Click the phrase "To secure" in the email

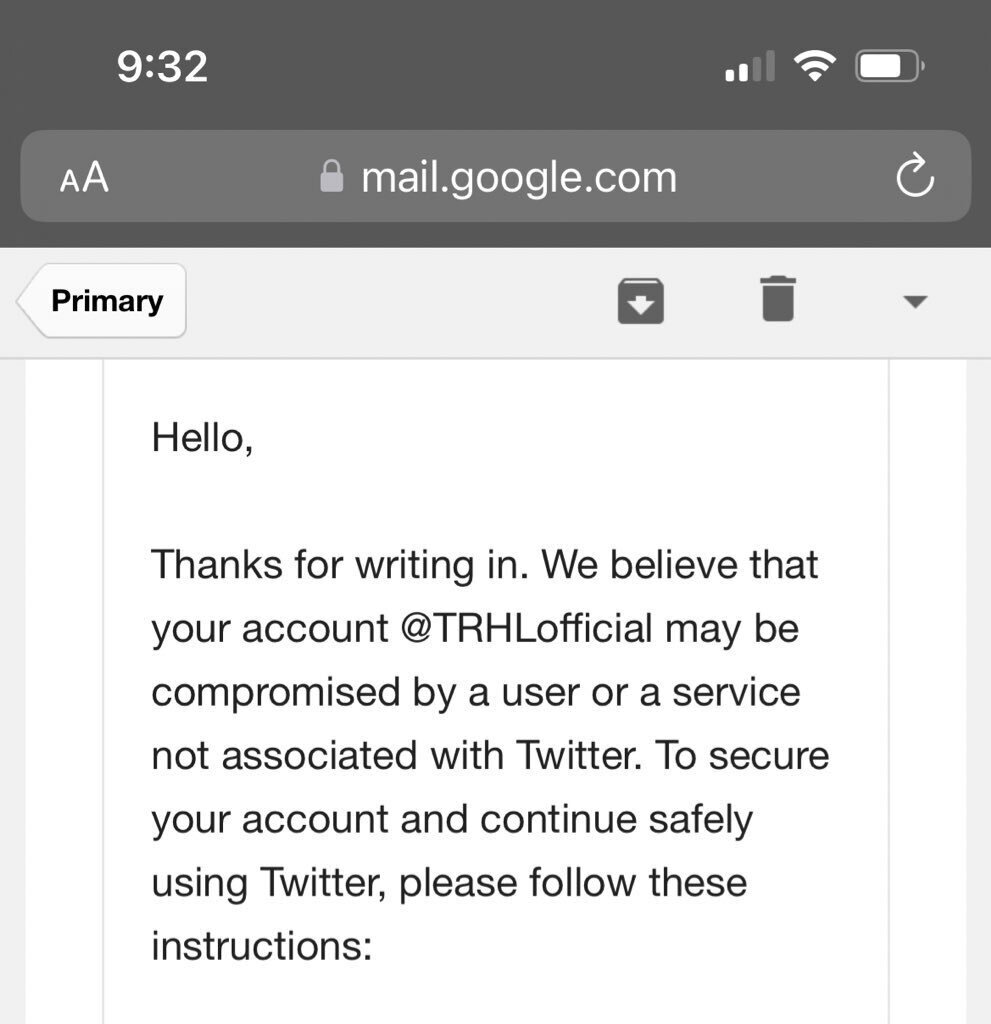(x=743, y=756)
